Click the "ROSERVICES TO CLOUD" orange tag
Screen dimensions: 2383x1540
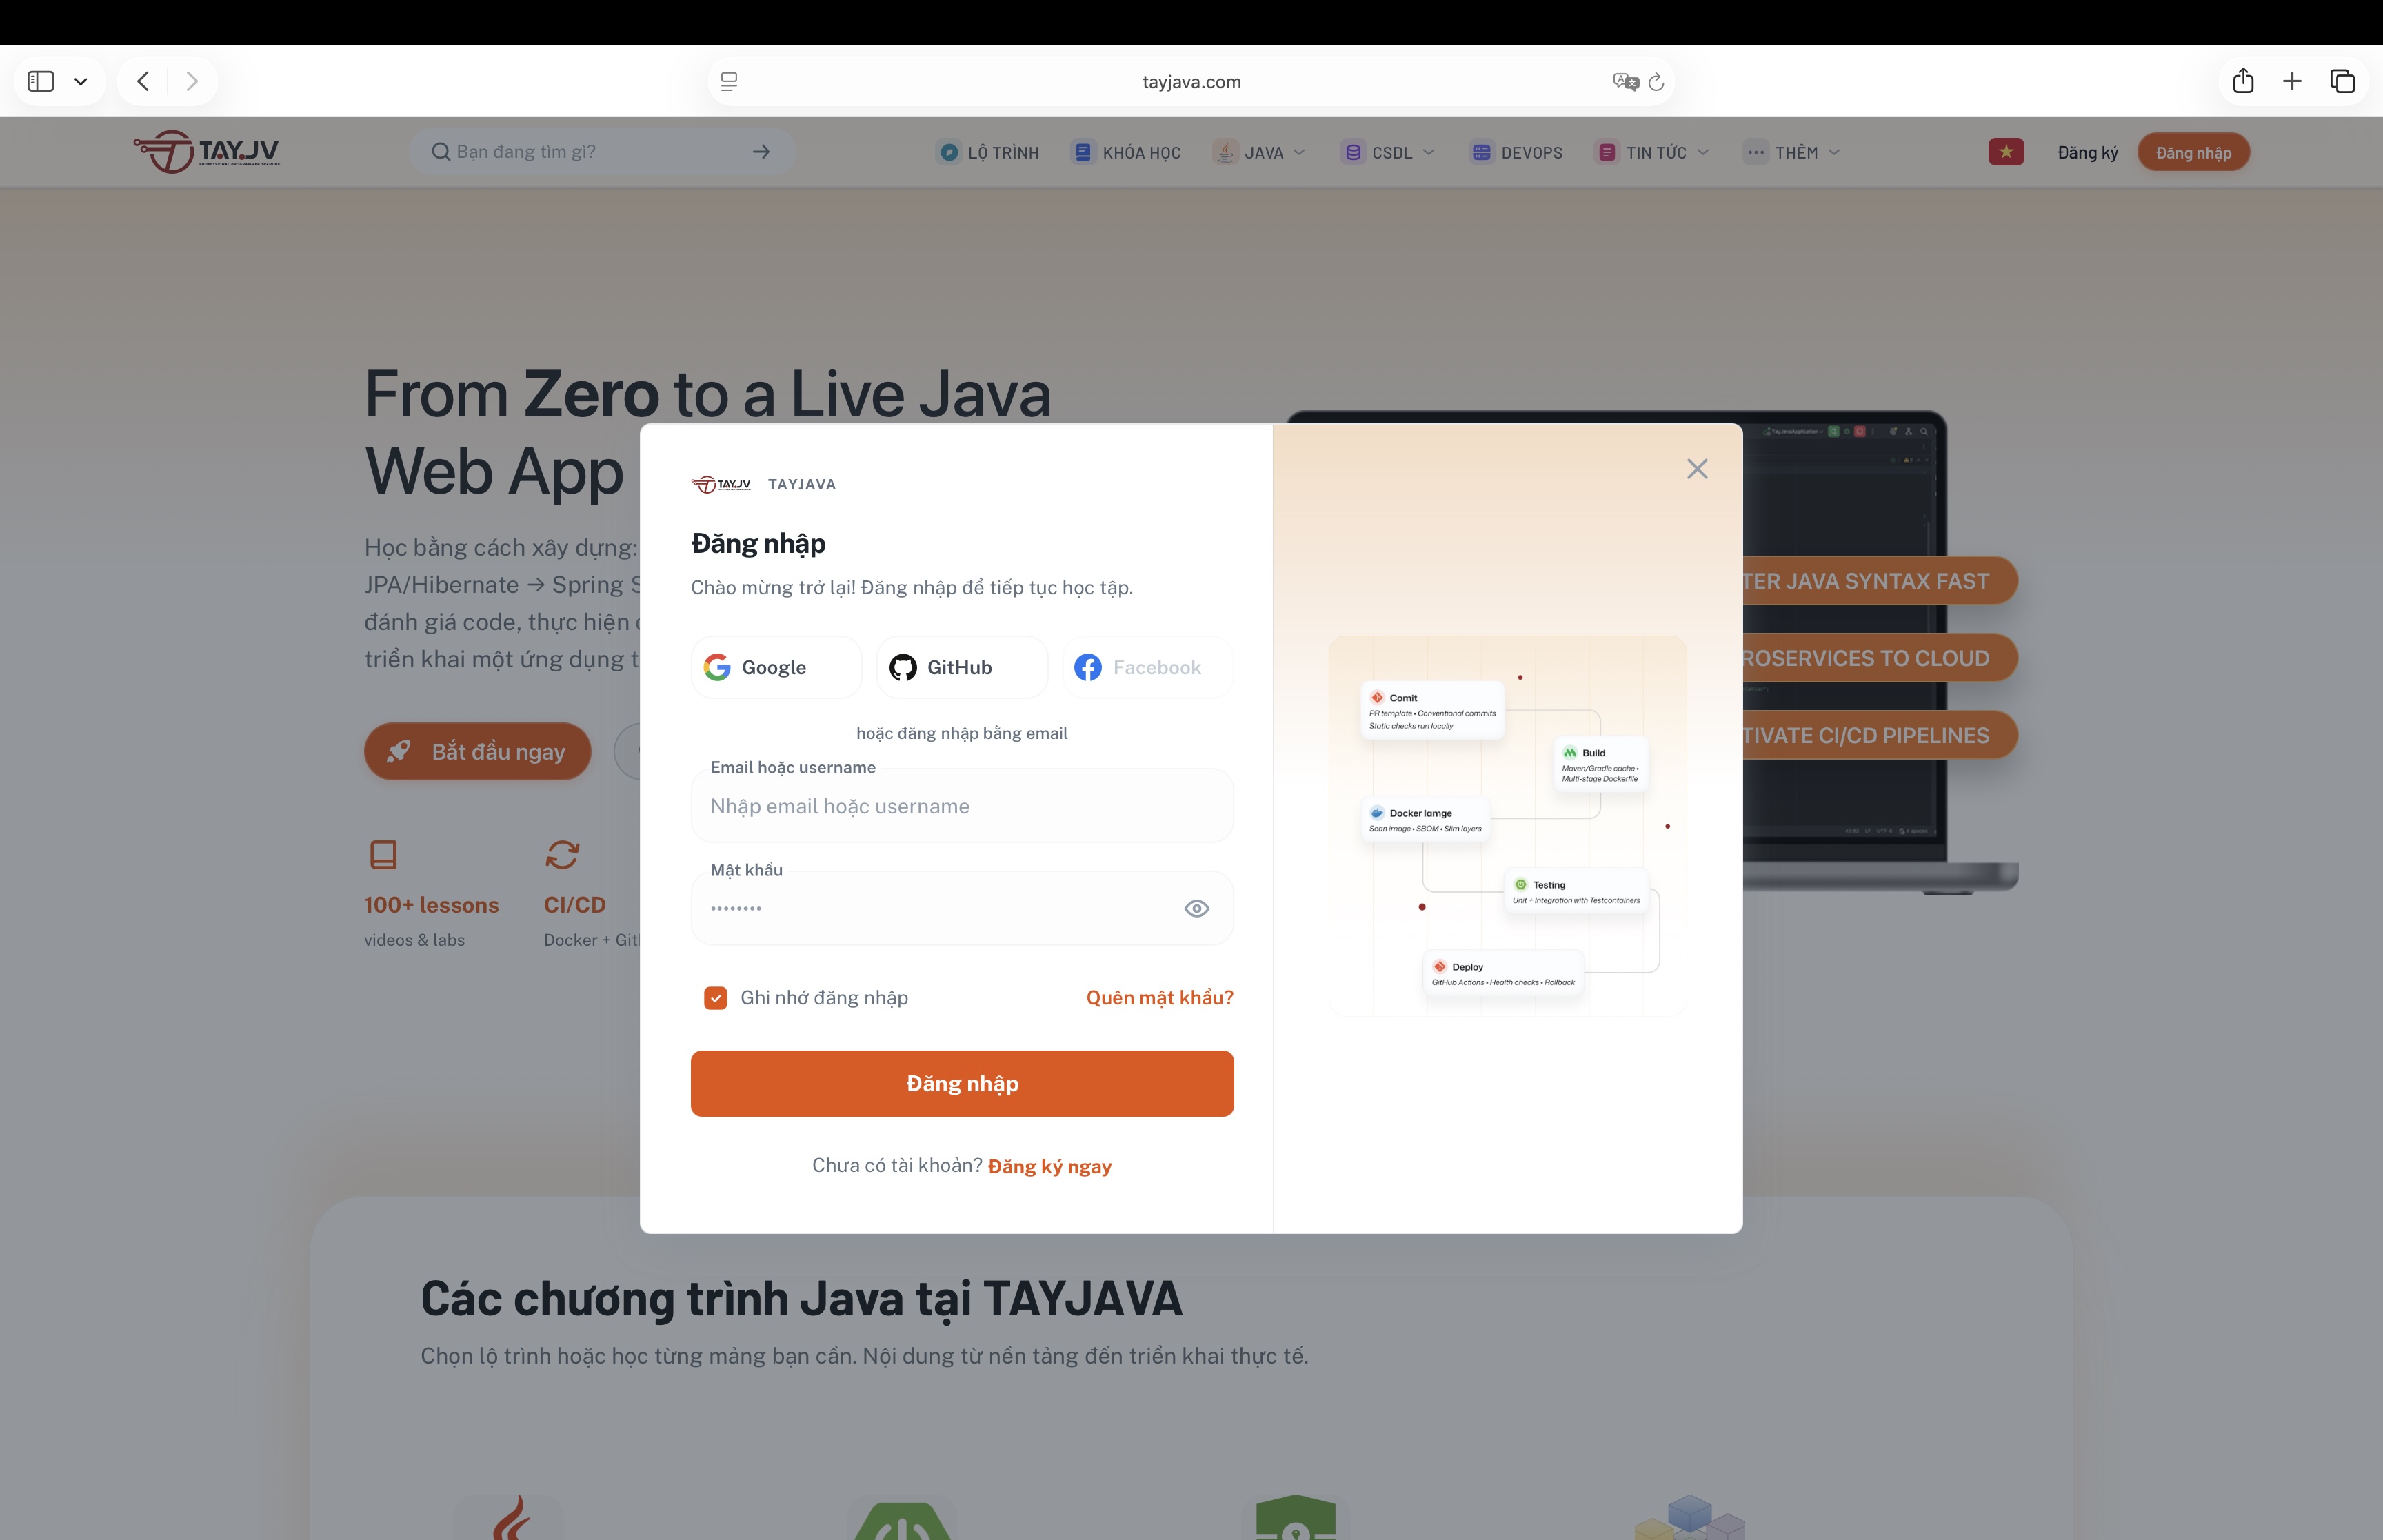click(x=1880, y=658)
